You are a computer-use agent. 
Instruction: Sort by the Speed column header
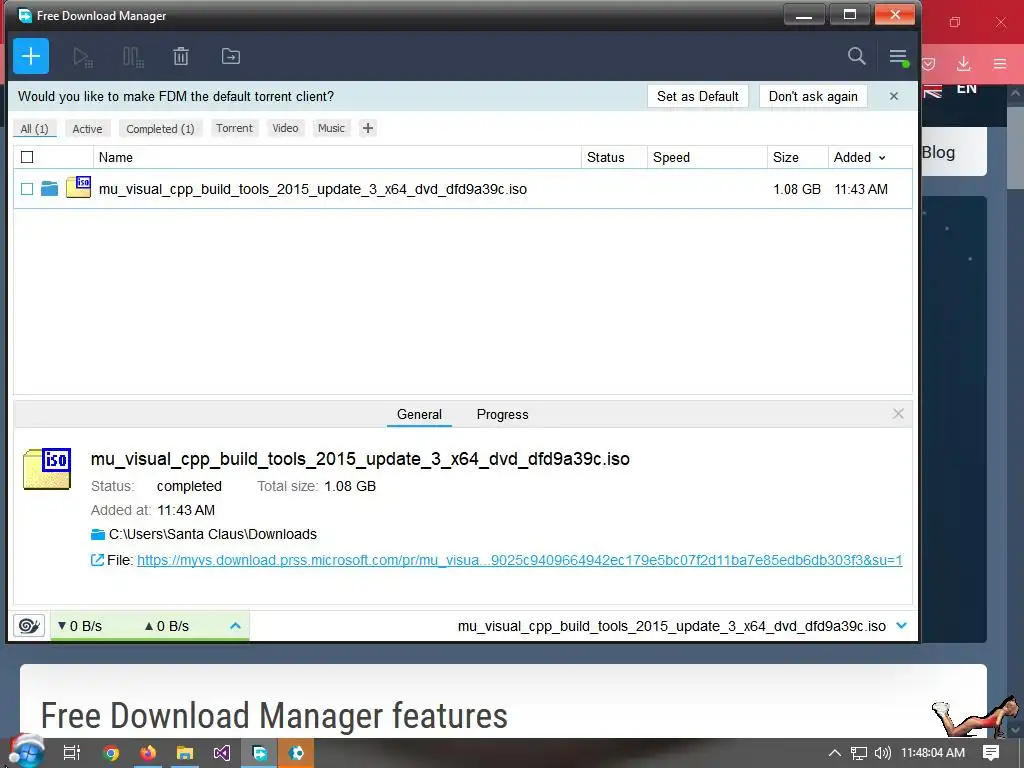[671, 157]
